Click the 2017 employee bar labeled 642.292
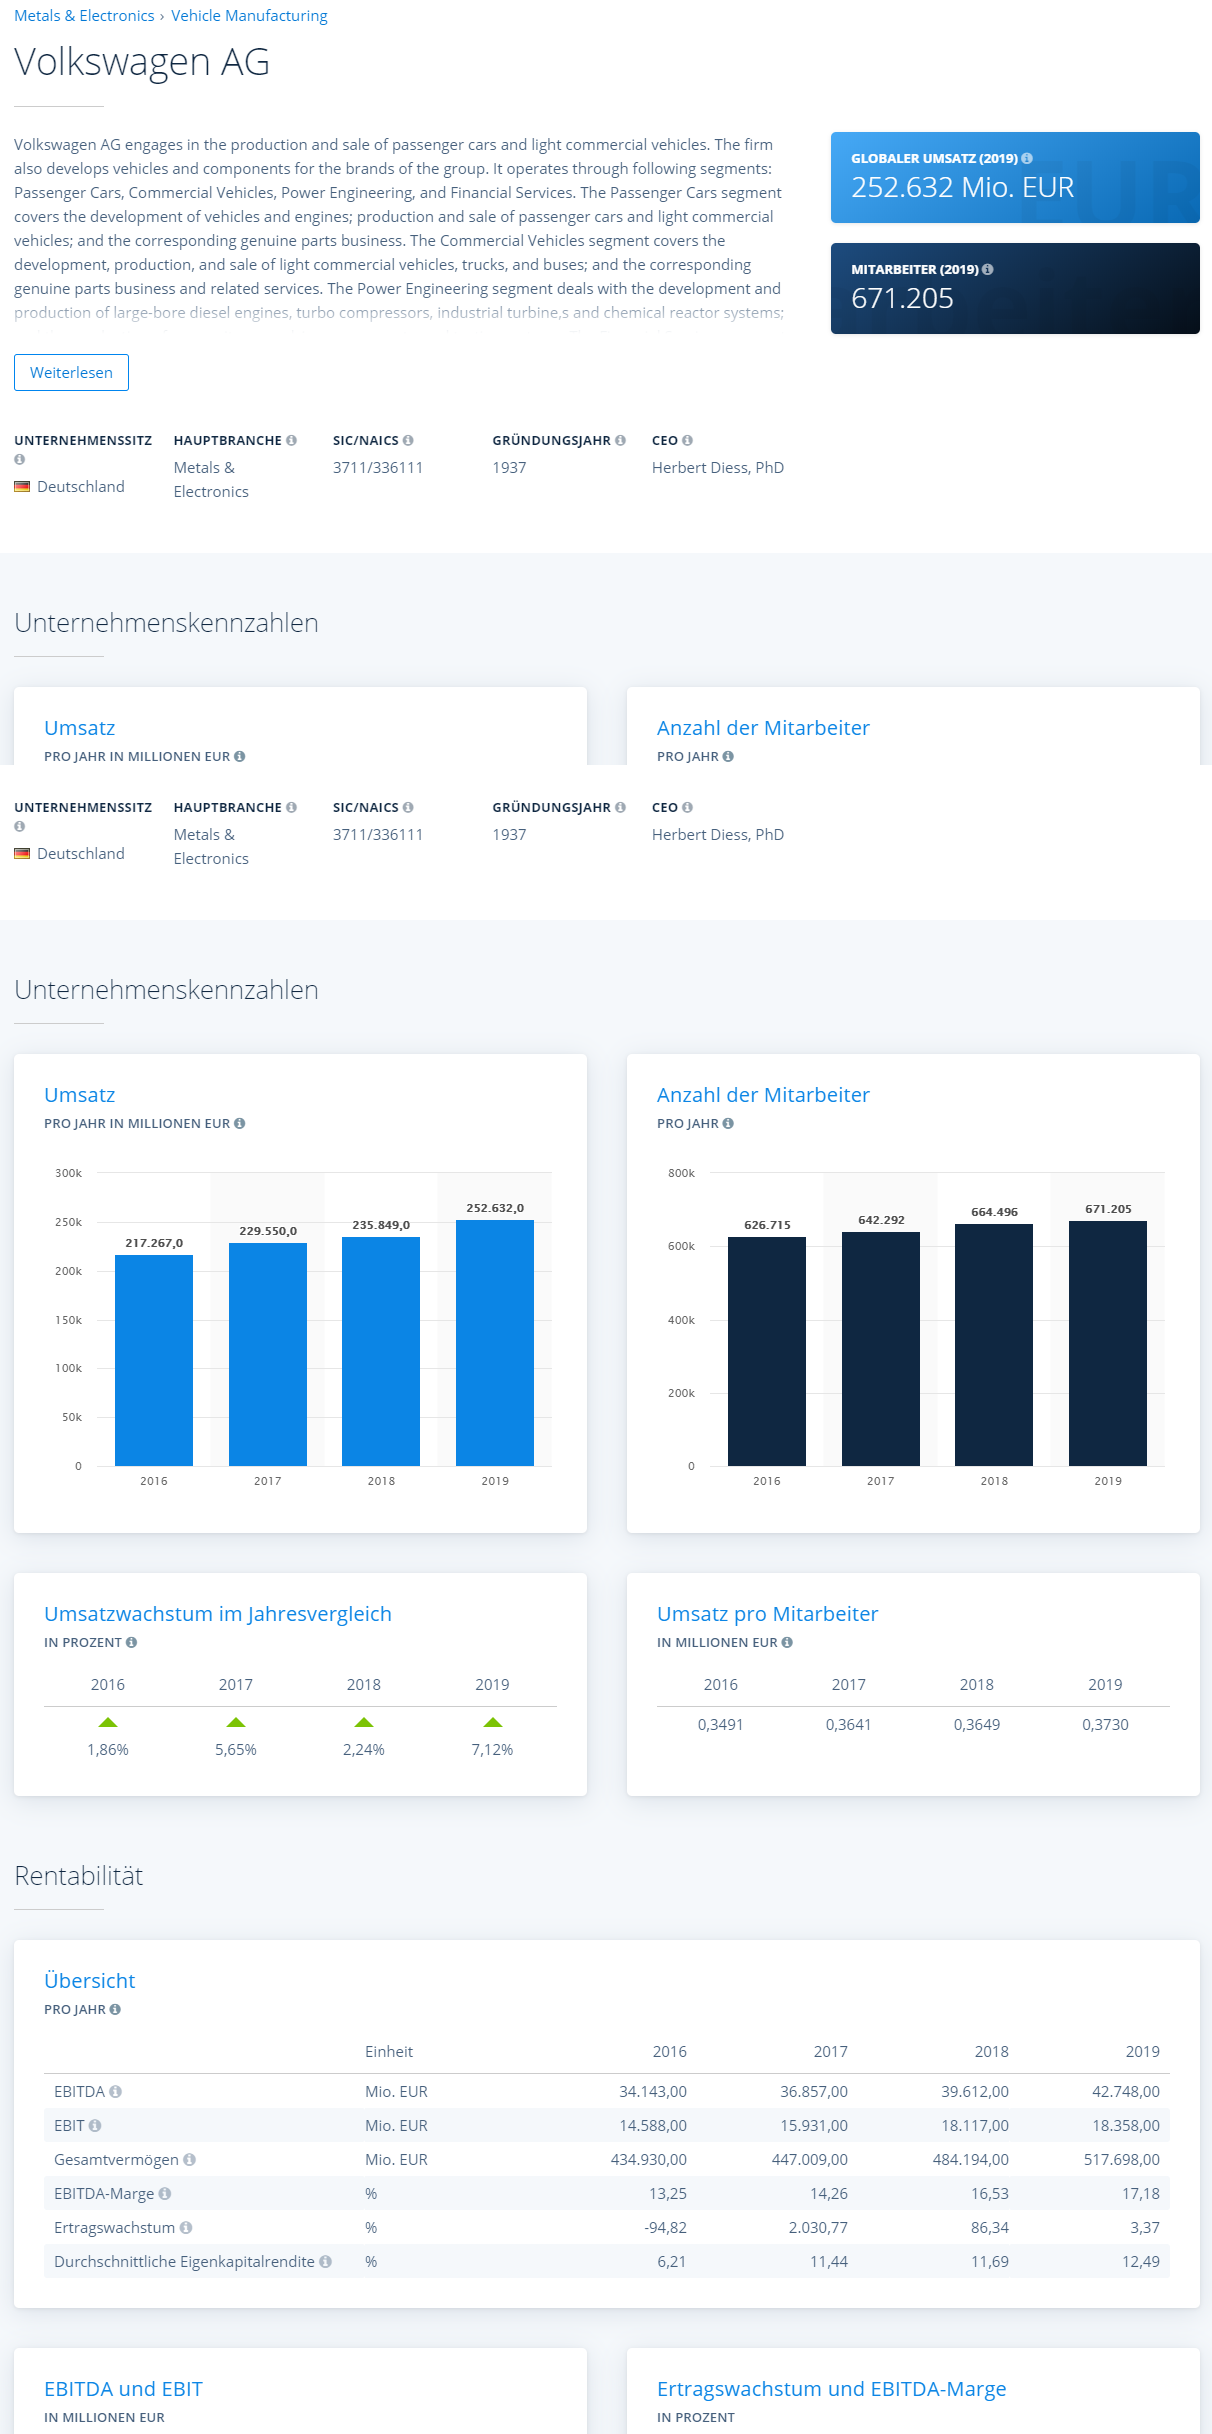Screen dimensions: 1212x2434 tap(881, 1349)
